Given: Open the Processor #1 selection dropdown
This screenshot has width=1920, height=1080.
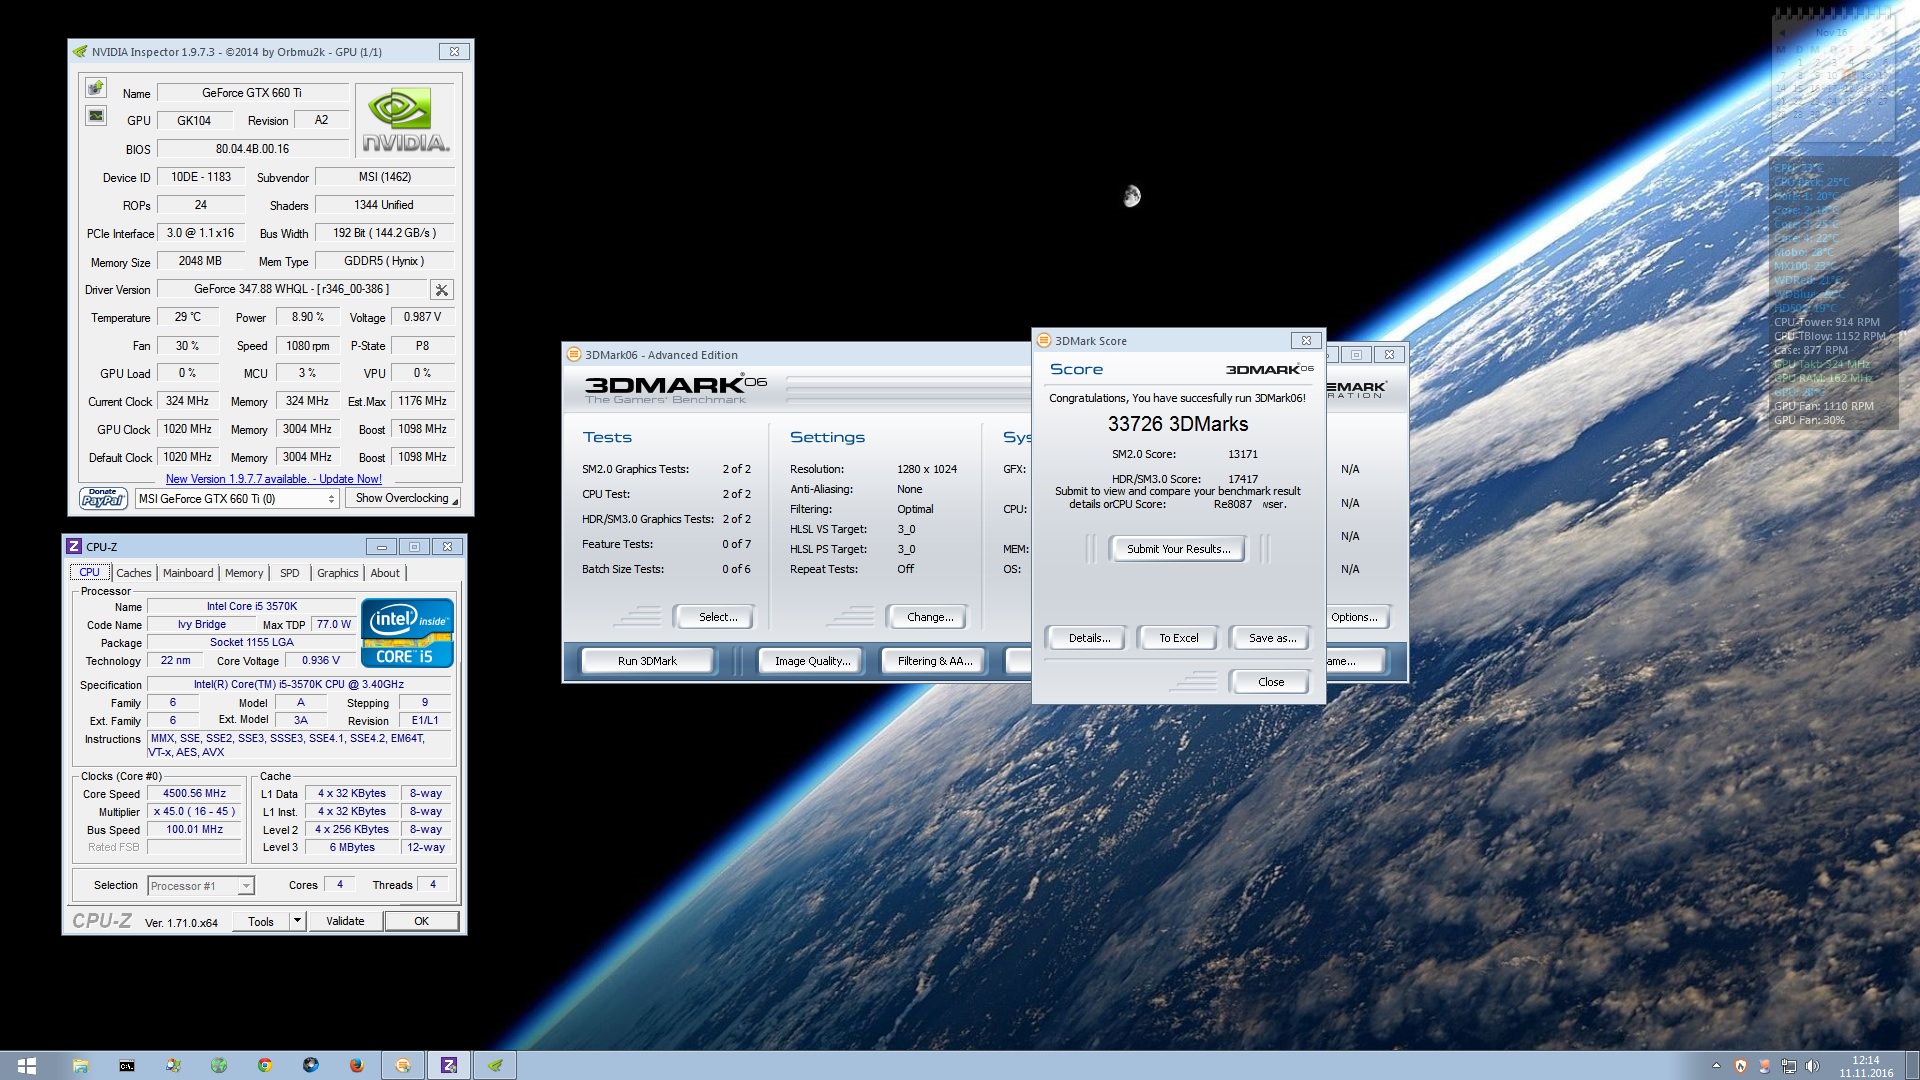Looking at the screenshot, I should click(x=201, y=886).
